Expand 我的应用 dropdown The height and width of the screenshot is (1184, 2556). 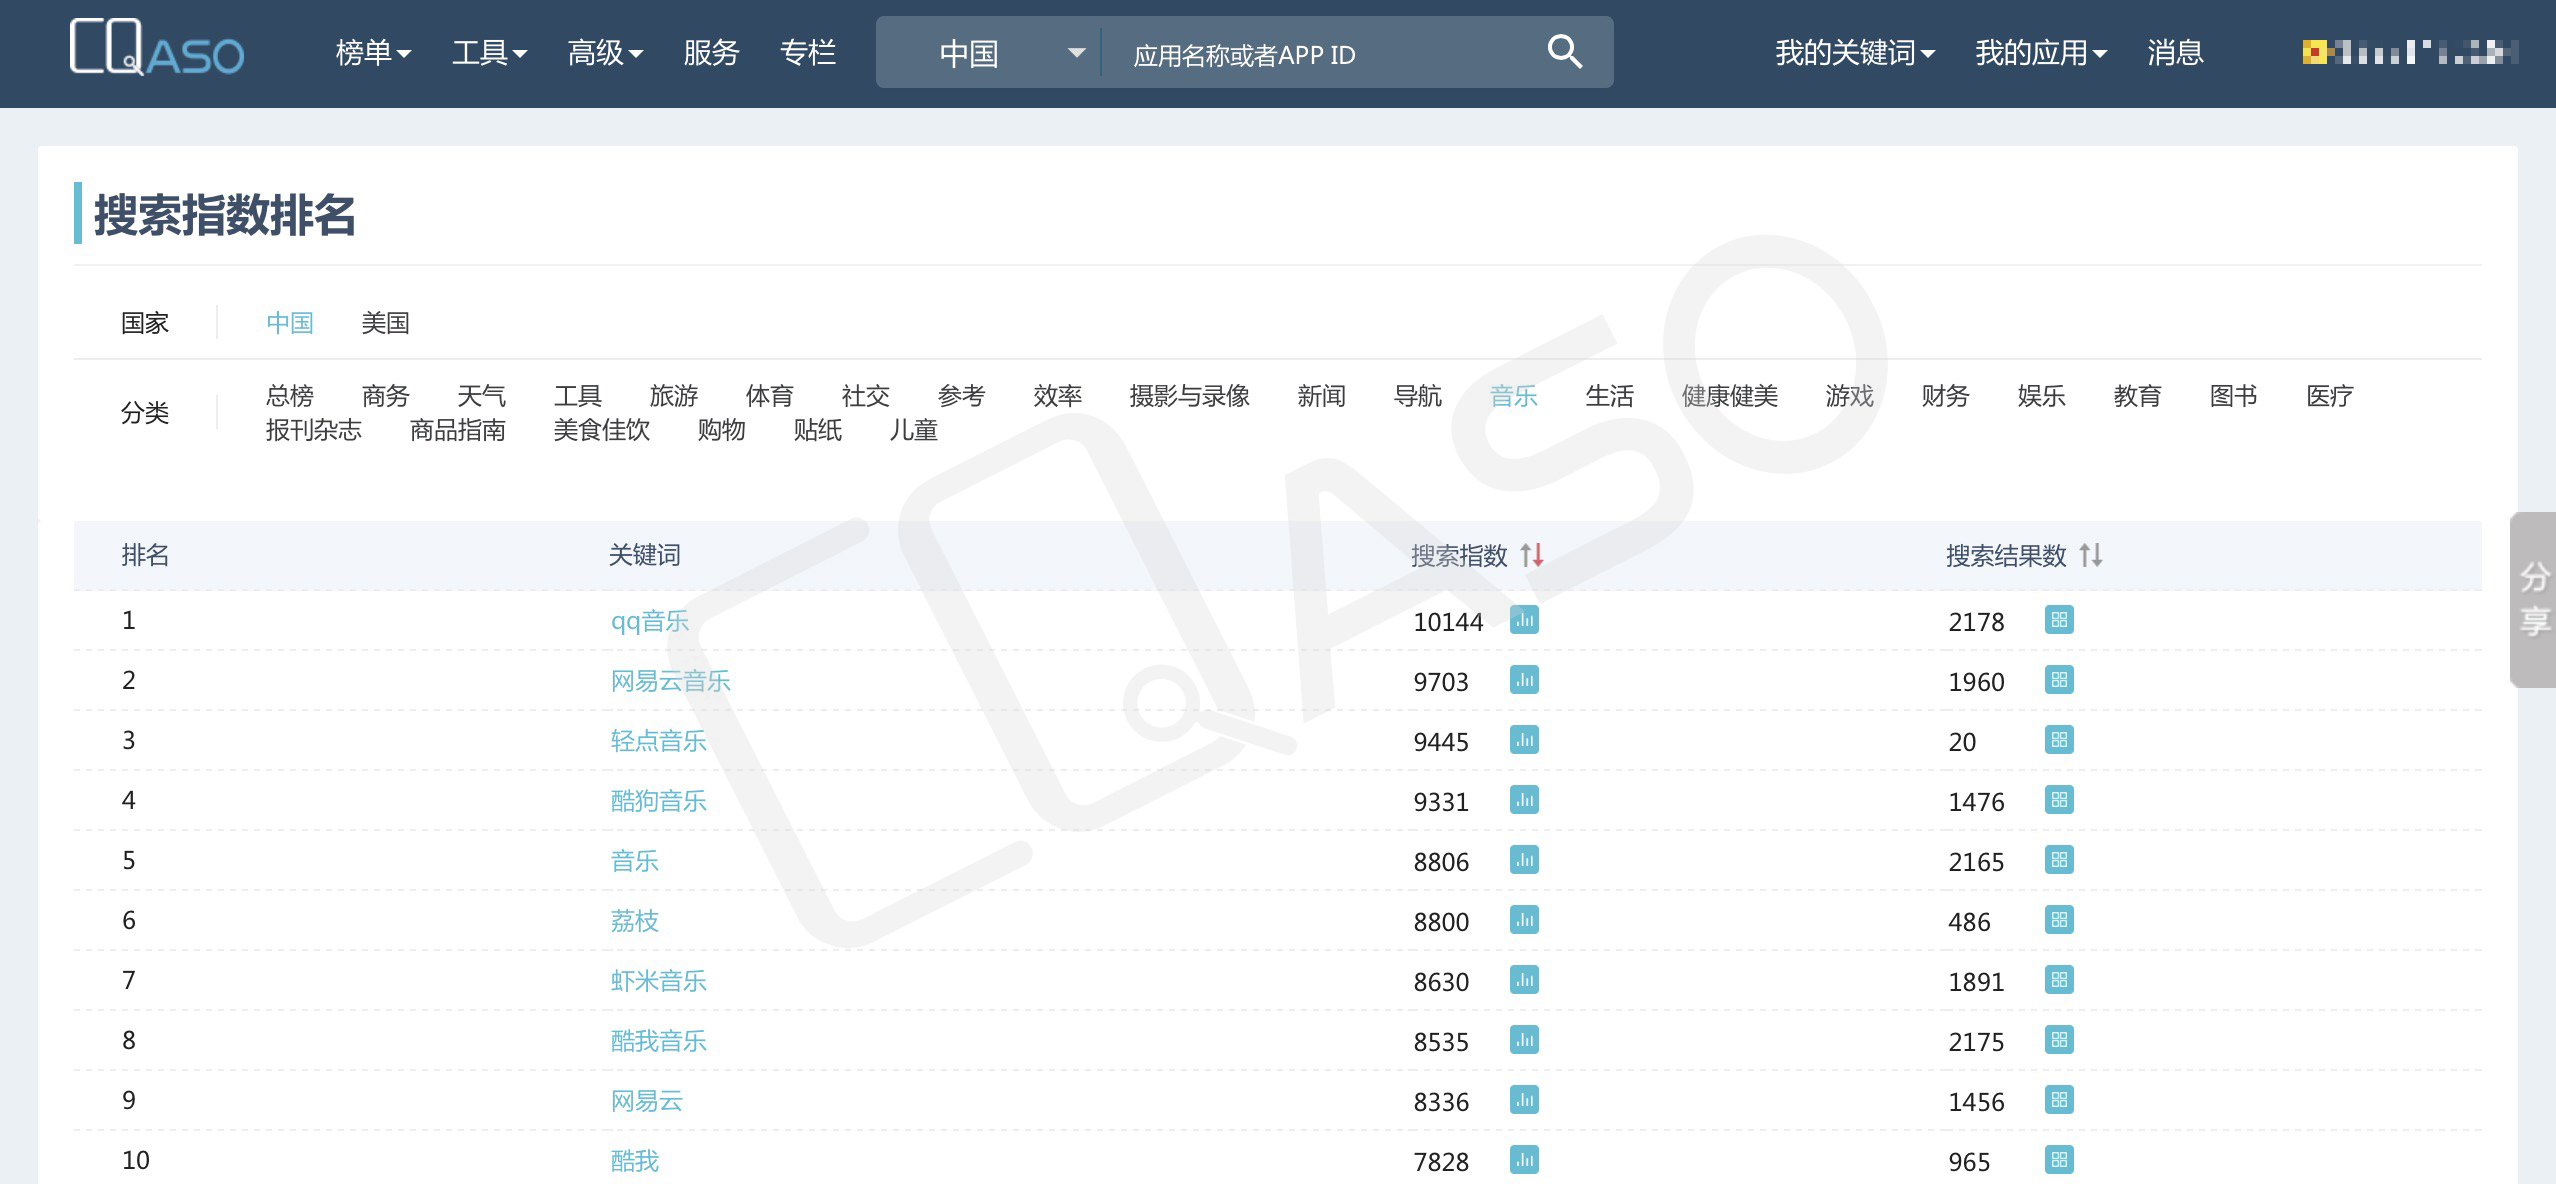2041,53
